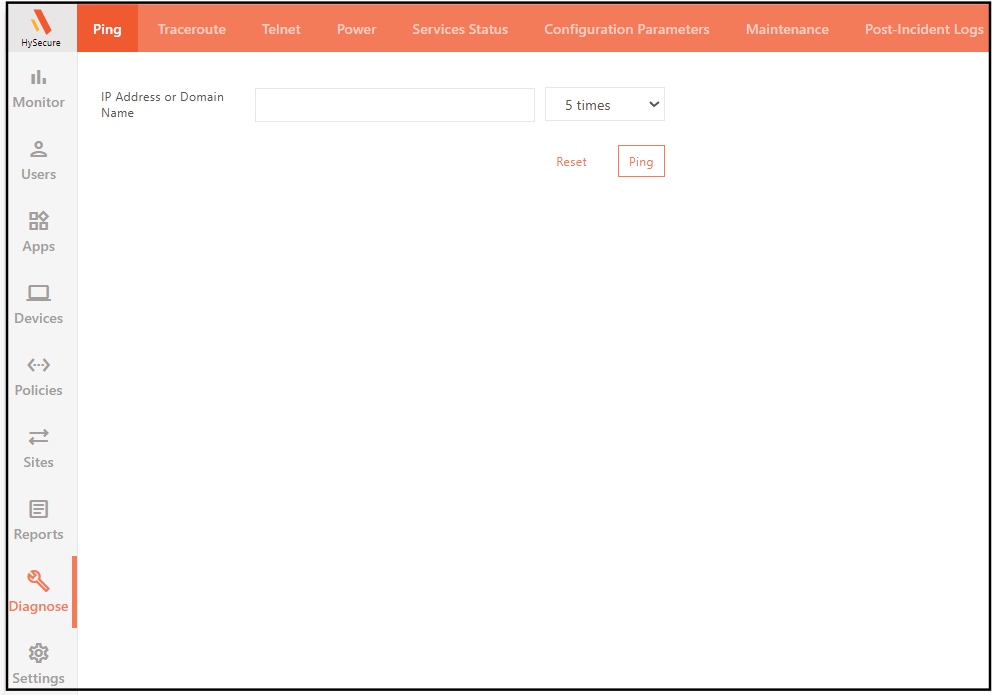Open the Configuration Parameters tab
This screenshot has width=992, height=695.
coord(626,29)
